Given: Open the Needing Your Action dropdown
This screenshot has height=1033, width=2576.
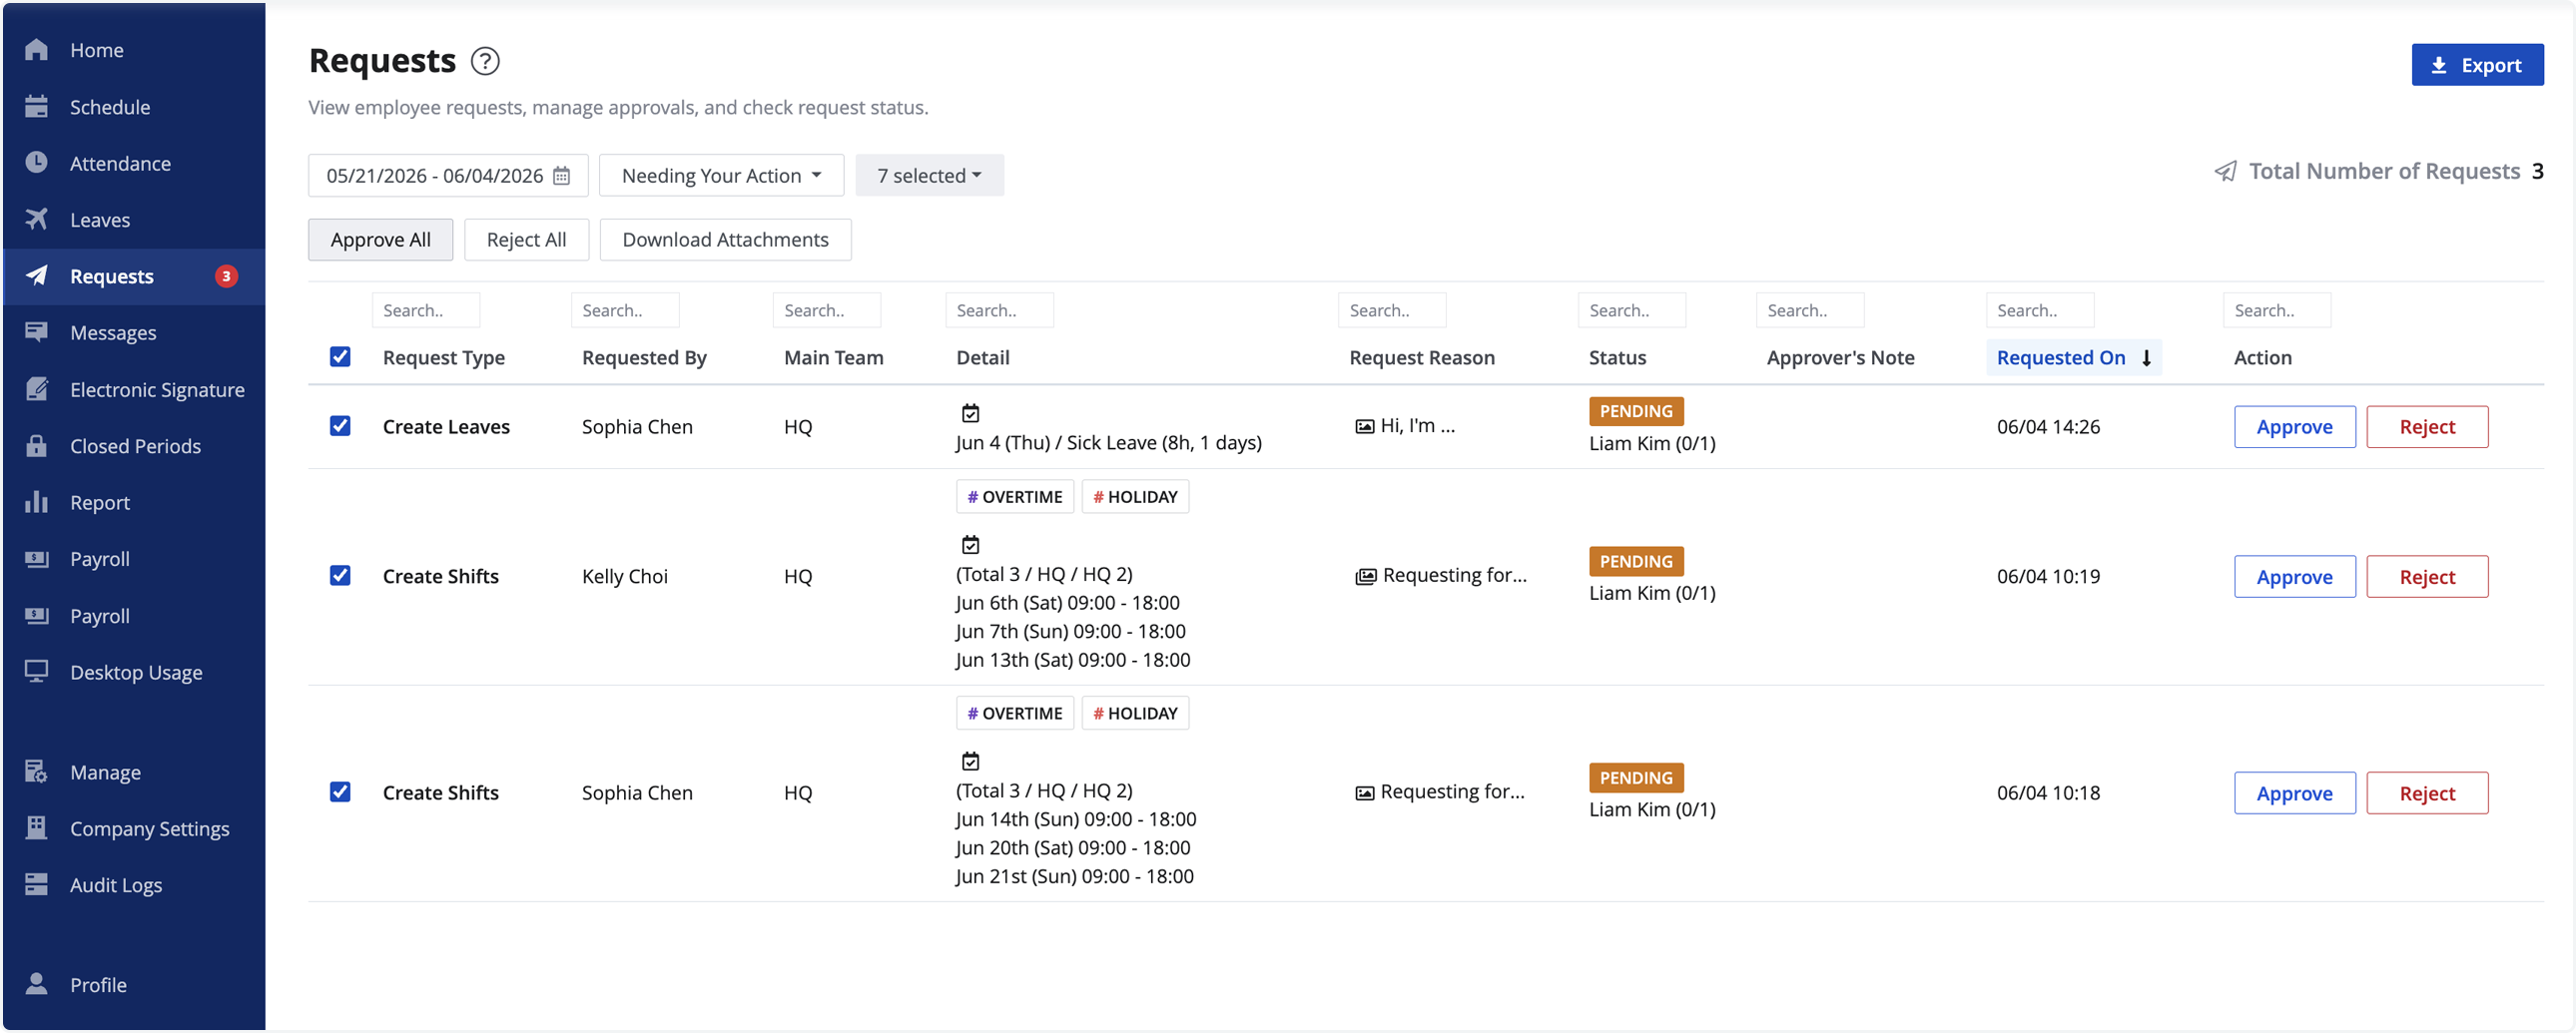Looking at the screenshot, I should click(721, 176).
